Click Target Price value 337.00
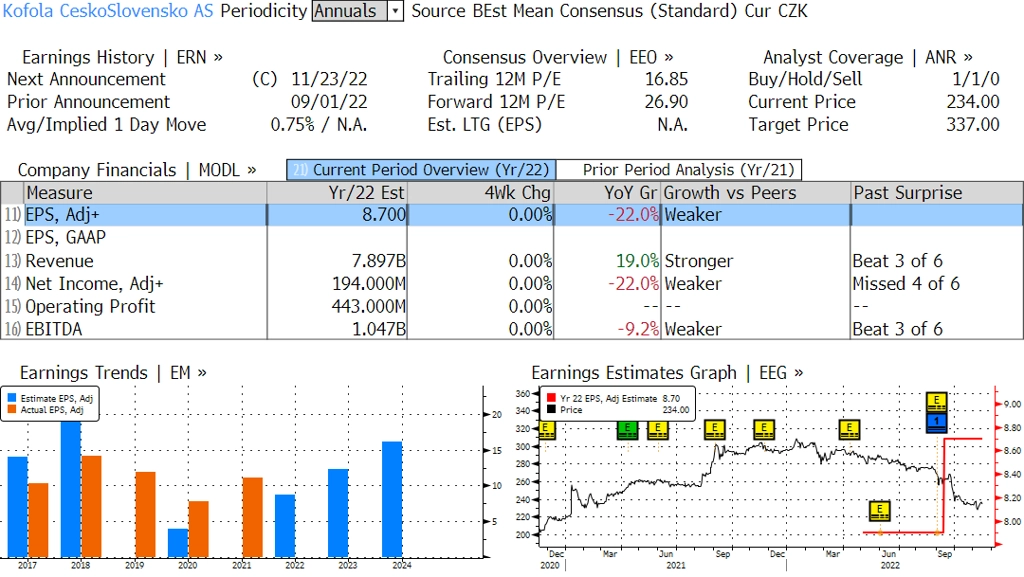Screen dimensions: 1024x577 [x=973, y=125]
